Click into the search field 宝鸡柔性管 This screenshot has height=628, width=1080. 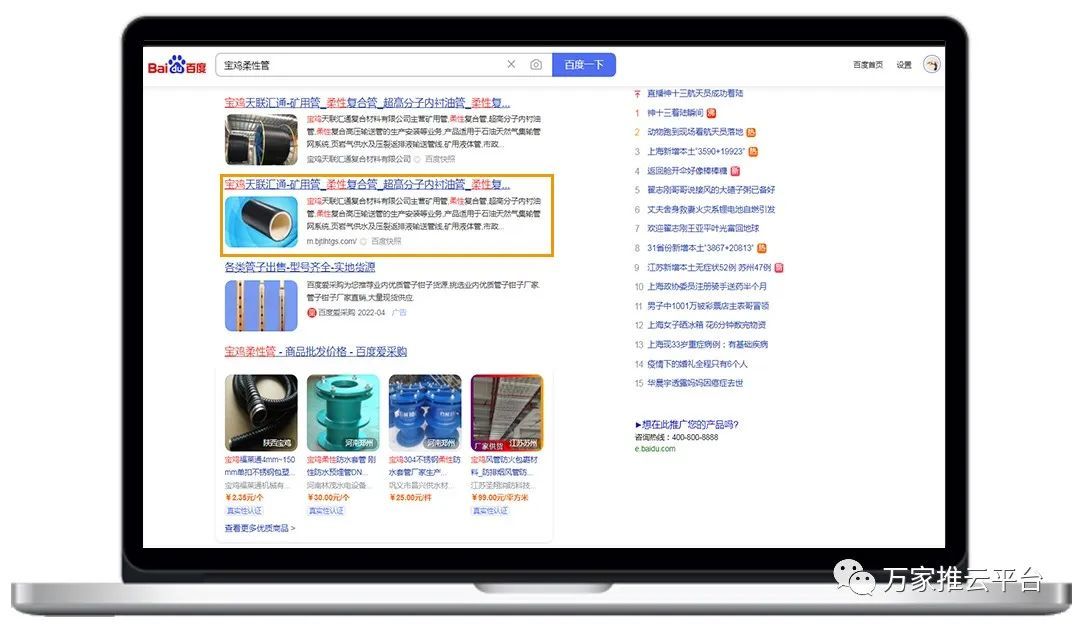pos(360,65)
